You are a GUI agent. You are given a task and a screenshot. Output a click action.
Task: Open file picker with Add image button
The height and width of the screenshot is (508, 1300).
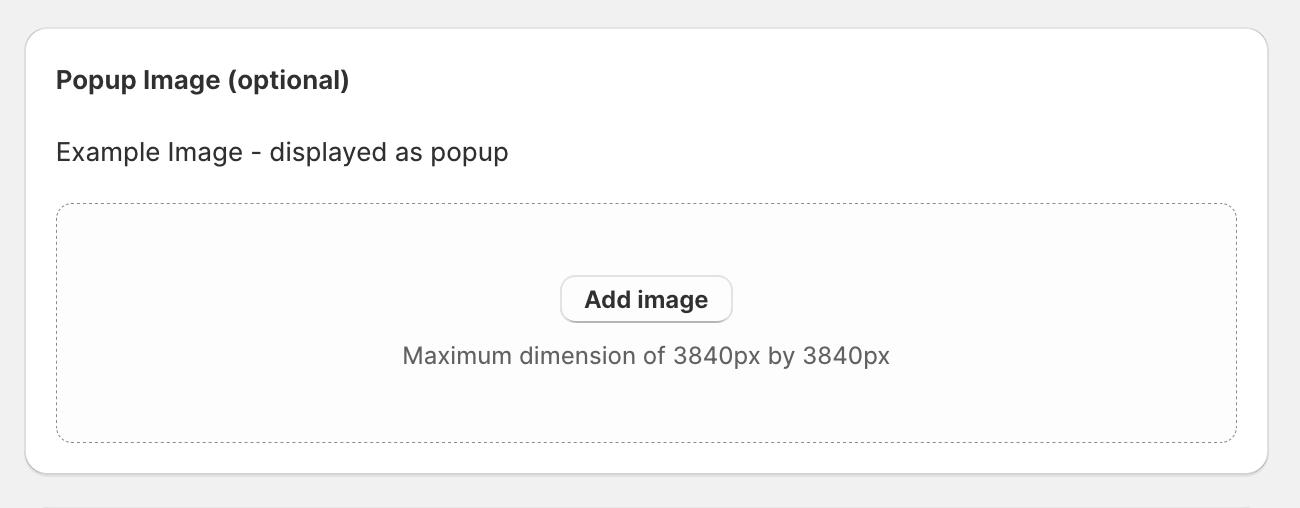point(646,300)
